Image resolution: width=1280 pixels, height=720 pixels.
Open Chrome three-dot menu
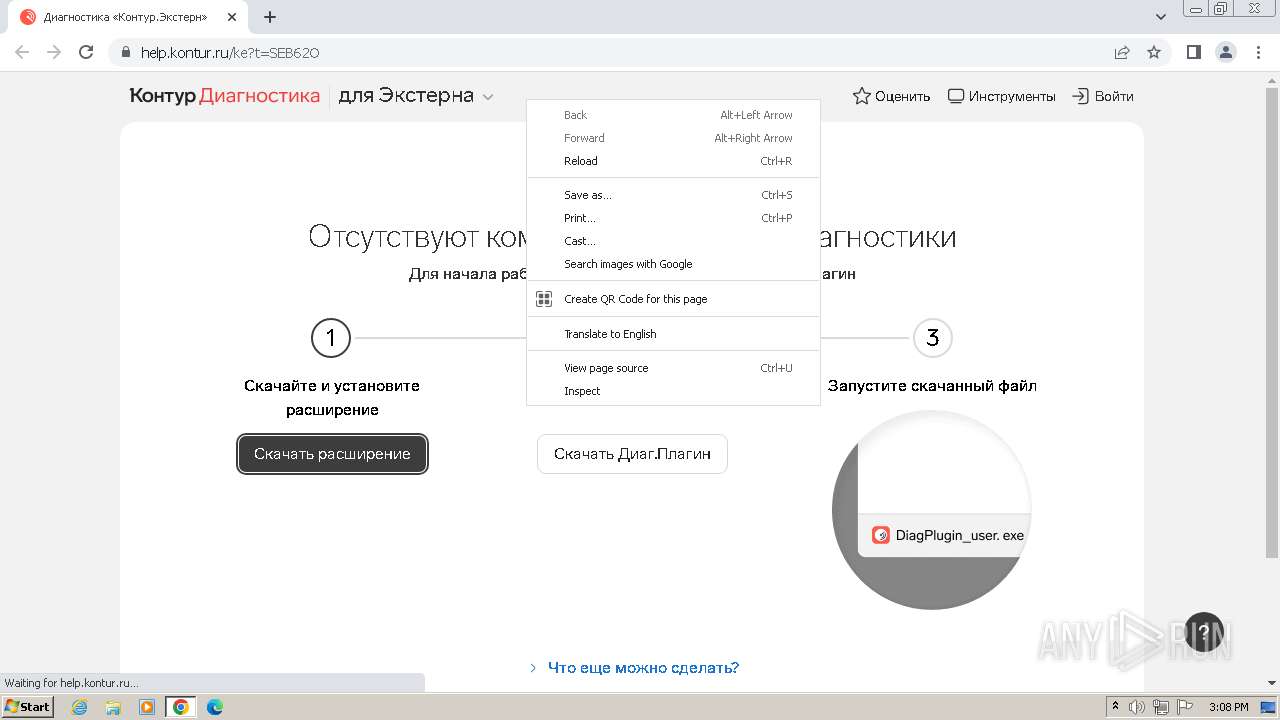[x=1257, y=52]
